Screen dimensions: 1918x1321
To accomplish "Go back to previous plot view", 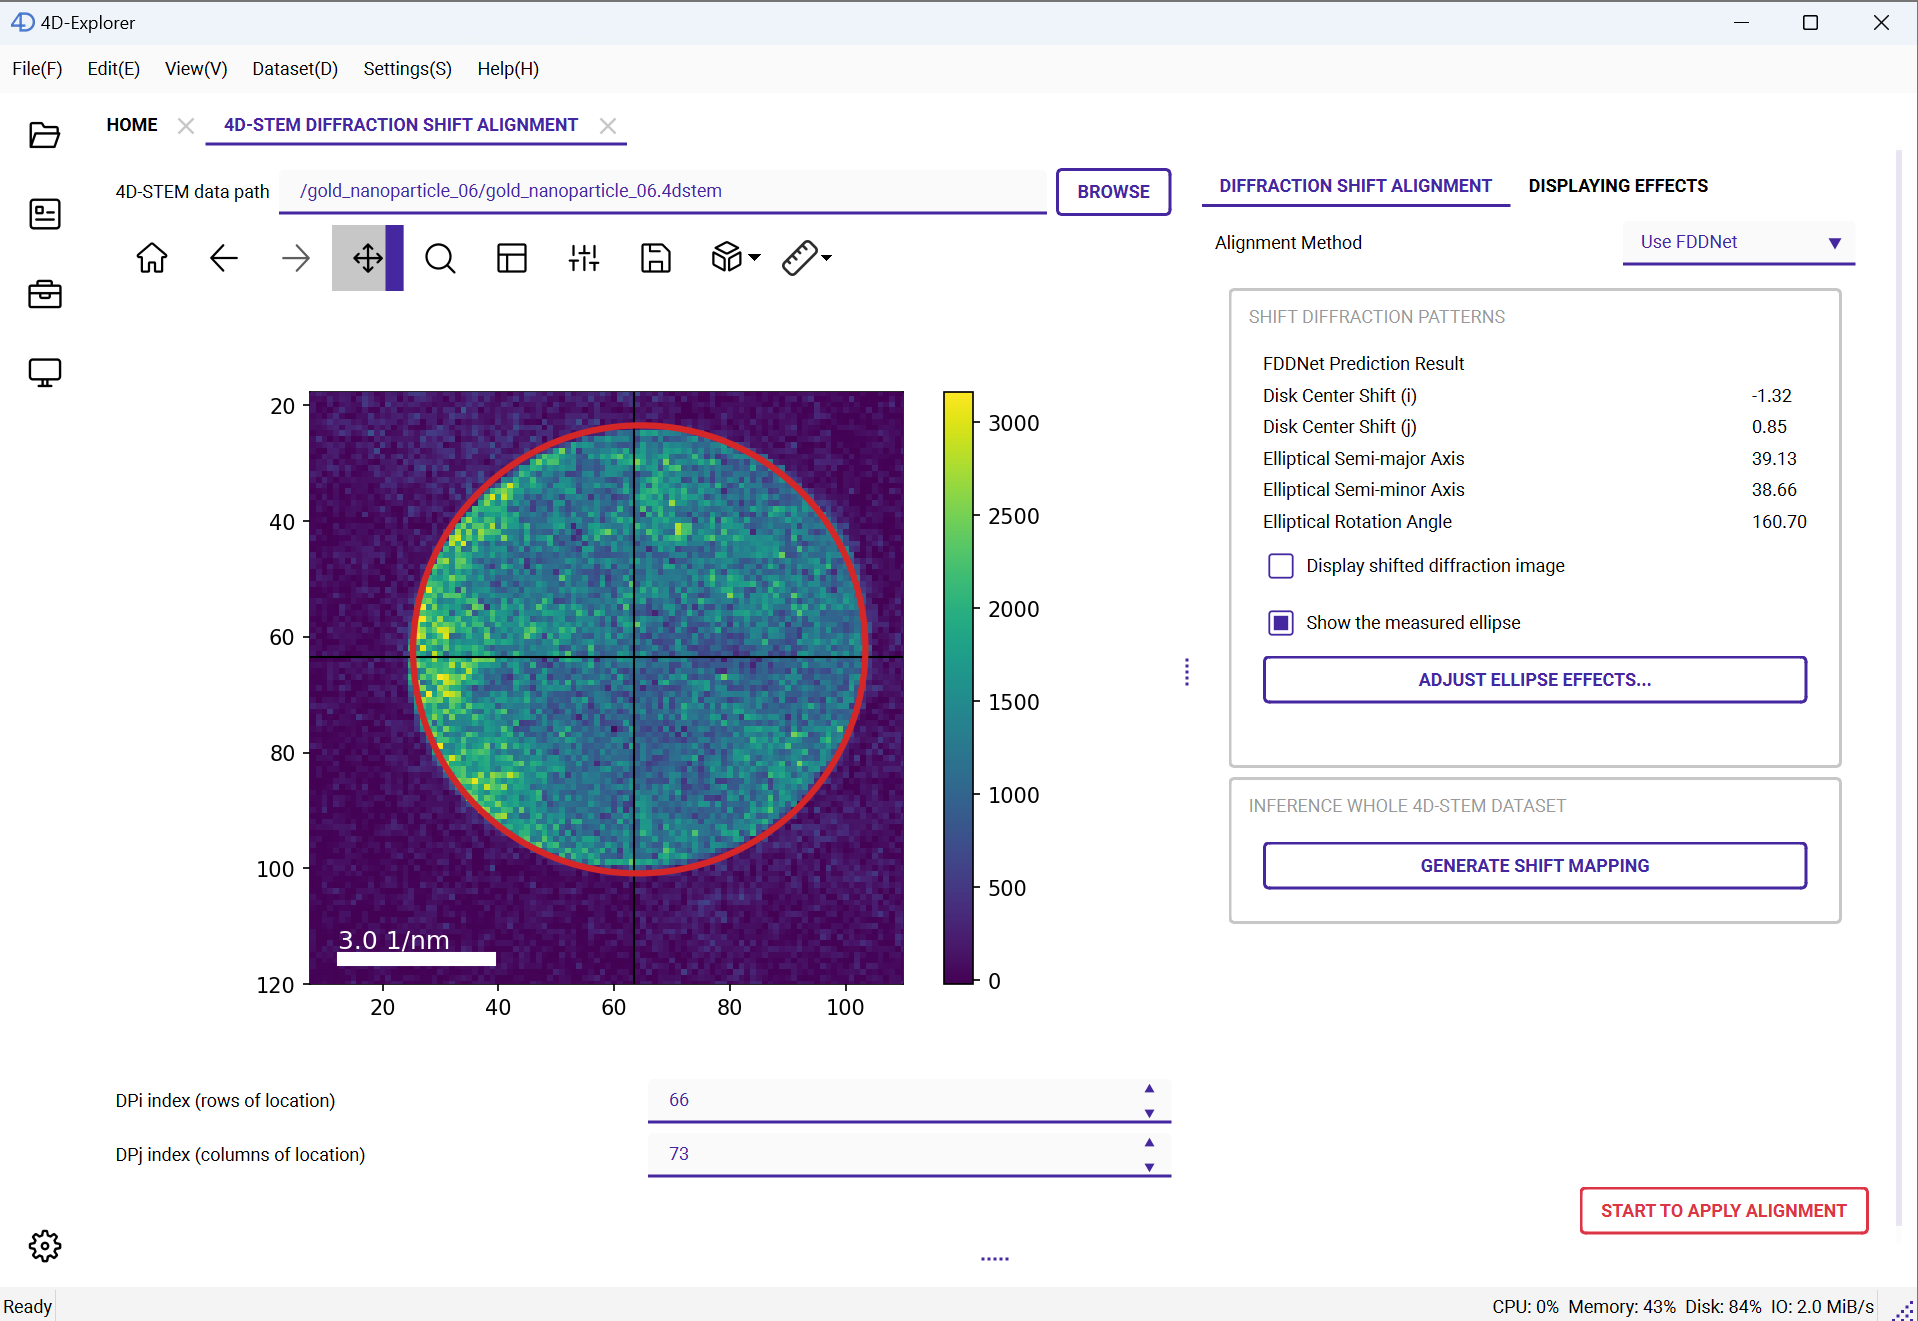I will pos(224,258).
